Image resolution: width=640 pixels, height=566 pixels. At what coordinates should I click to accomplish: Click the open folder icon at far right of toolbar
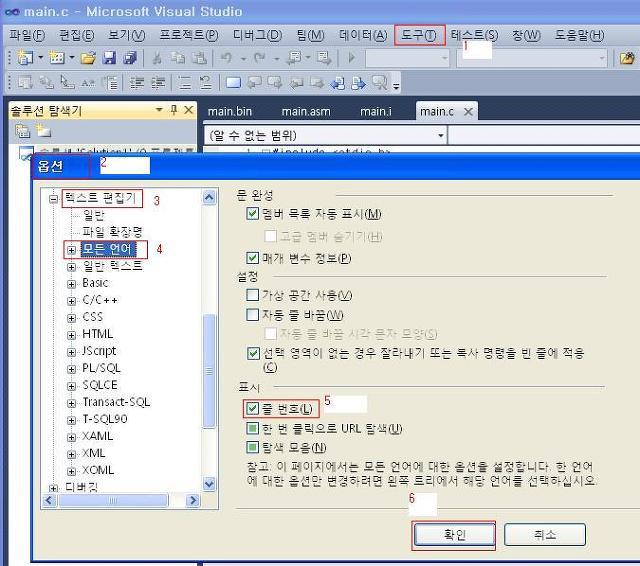click(627, 58)
